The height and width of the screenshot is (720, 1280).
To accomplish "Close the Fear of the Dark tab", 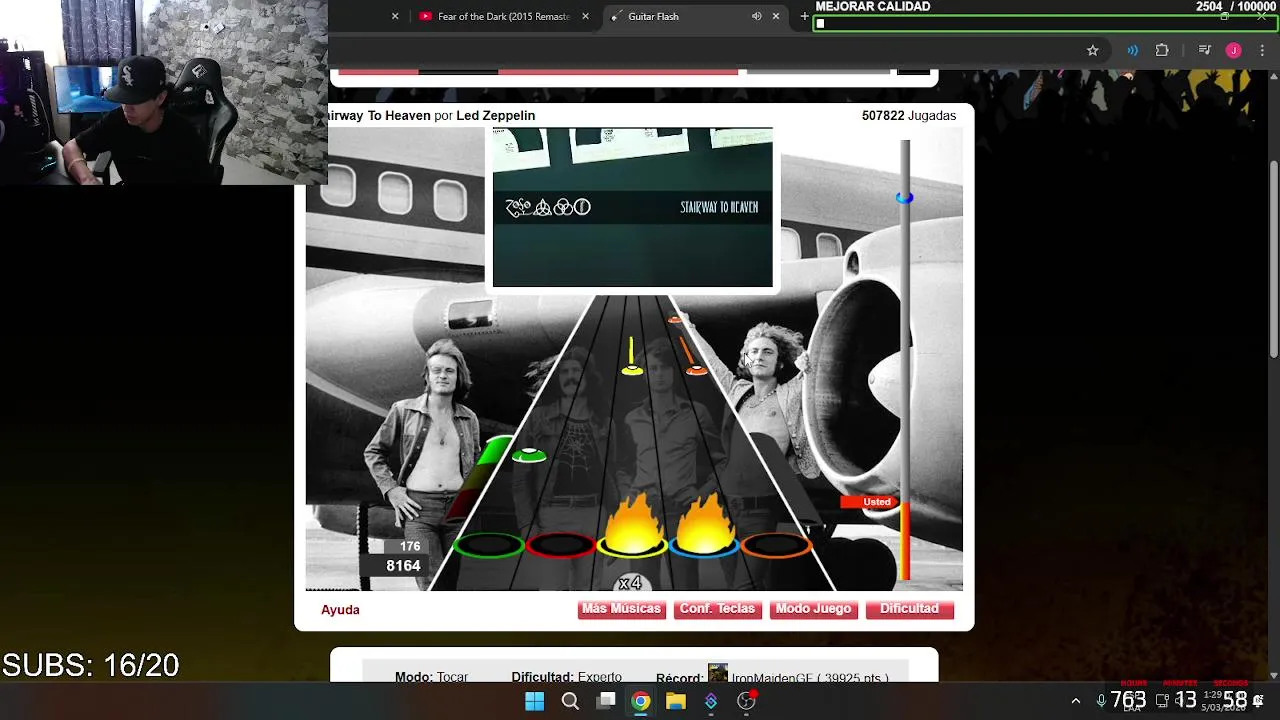I will (585, 16).
